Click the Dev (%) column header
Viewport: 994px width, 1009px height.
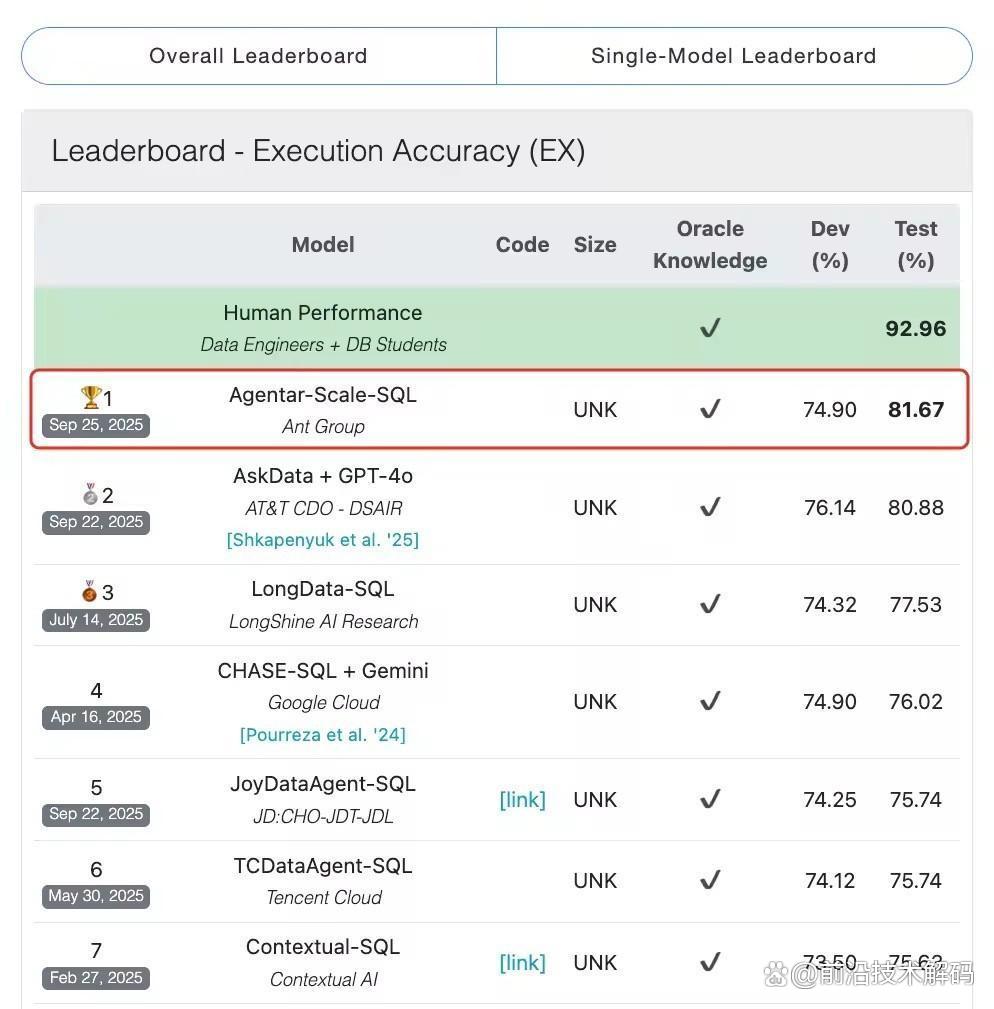(829, 245)
